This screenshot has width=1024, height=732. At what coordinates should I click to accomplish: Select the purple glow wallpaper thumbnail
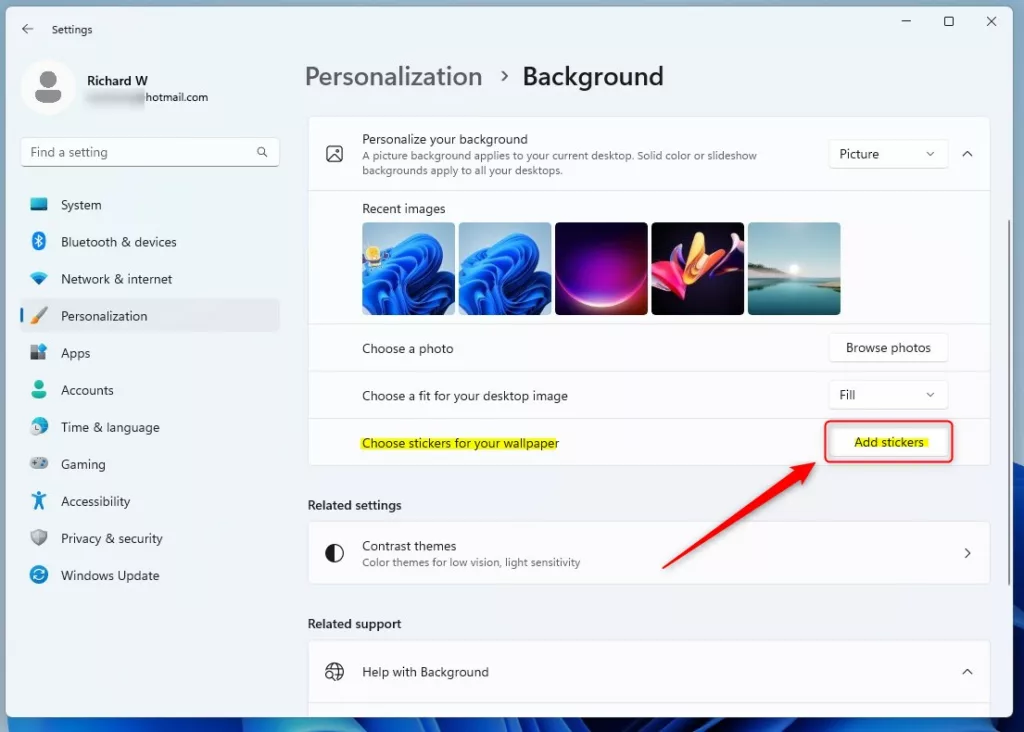tap(601, 268)
